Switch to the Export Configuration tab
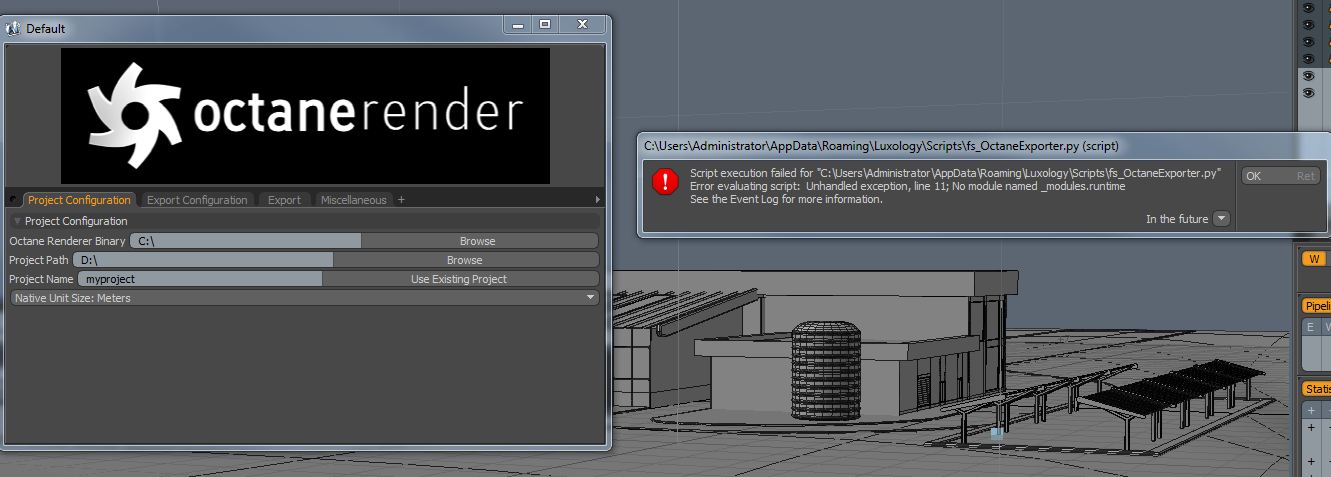The image size is (1331, 477). tap(197, 200)
